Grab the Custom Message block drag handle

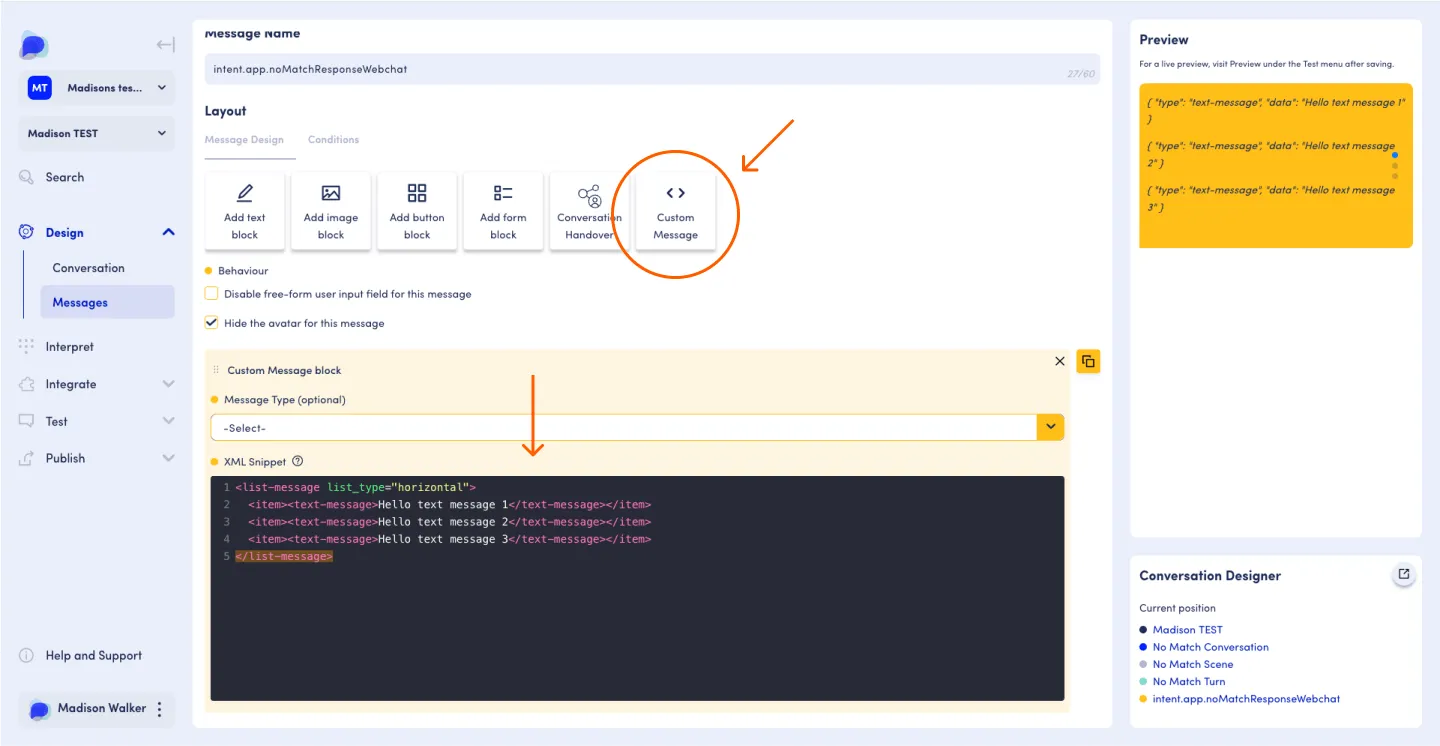coord(216,370)
